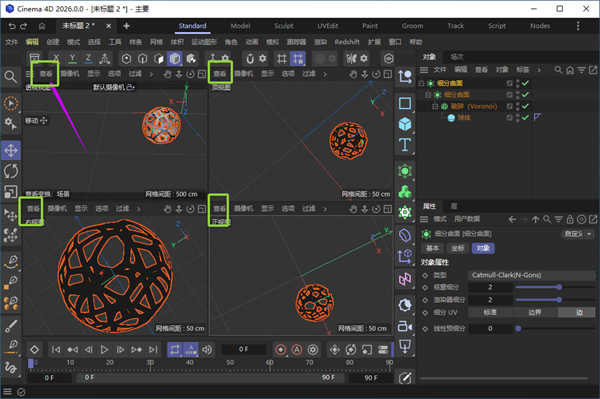Toggle visibility dots for top 细分曲面
This screenshot has width=600, height=399.
tap(517, 83)
